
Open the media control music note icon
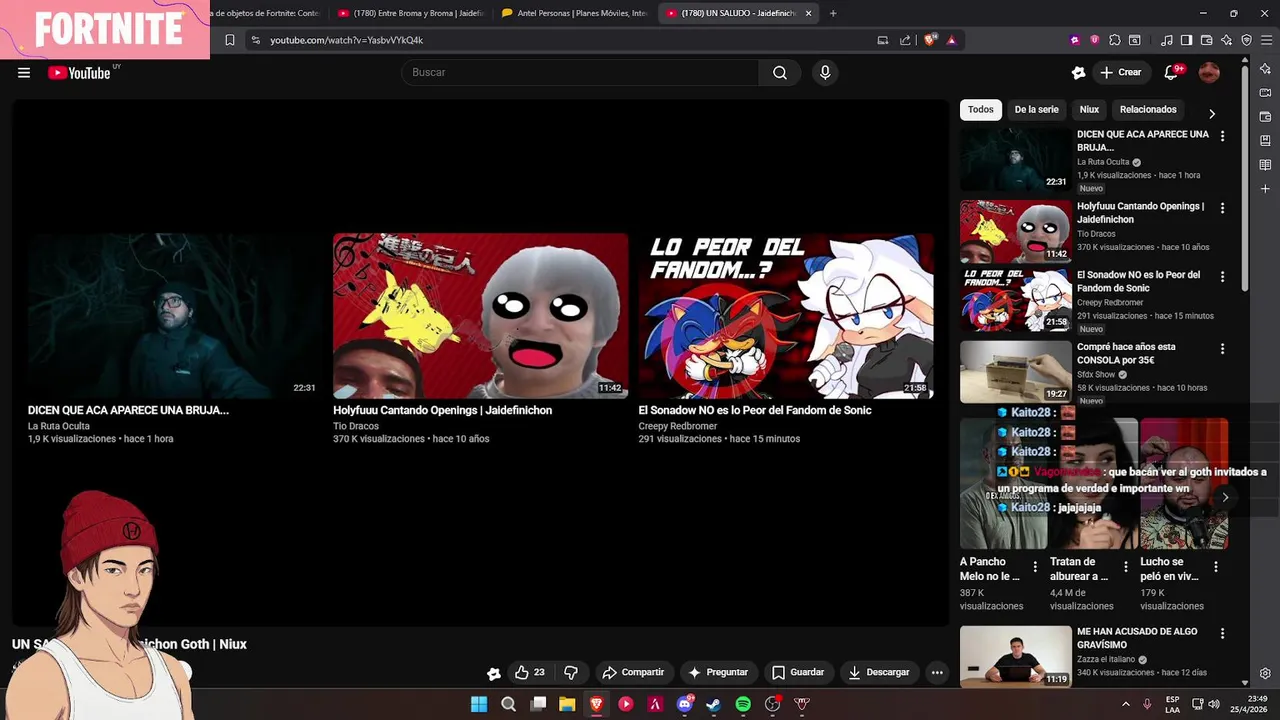click(x=1166, y=40)
